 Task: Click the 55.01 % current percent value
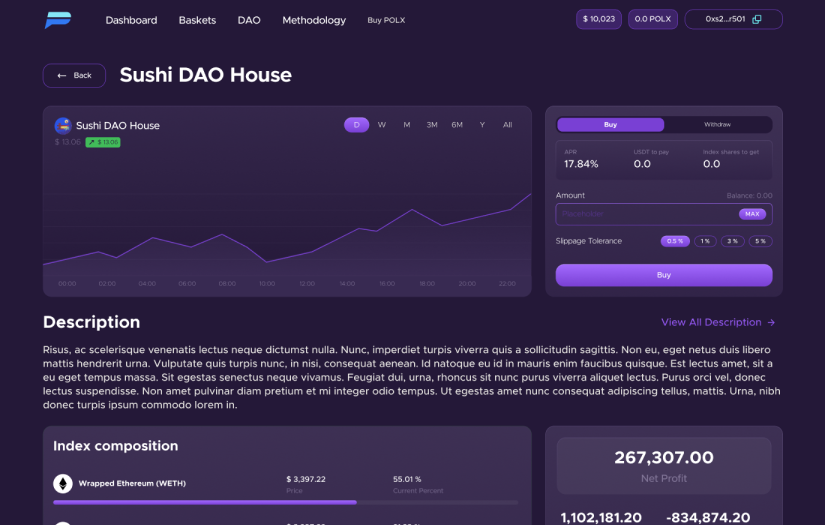tap(407, 479)
